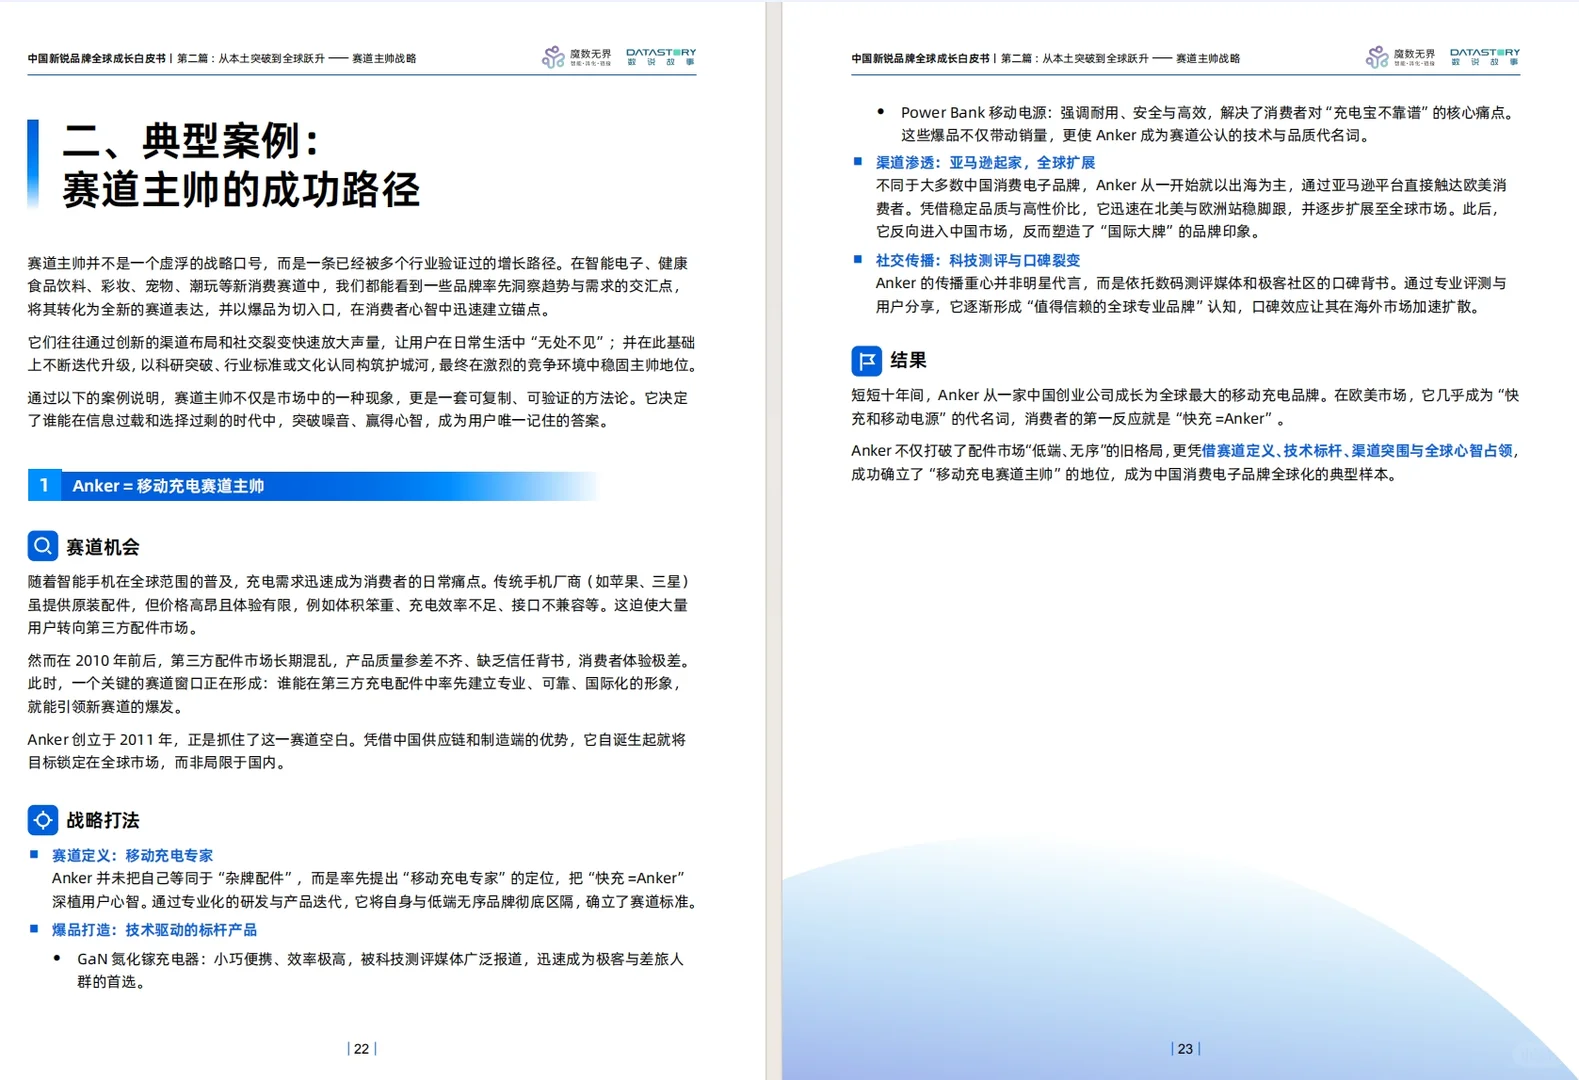Click the 魔数无界 logo on page 22
Screen dimensions: 1579x1080
point(577,57)
